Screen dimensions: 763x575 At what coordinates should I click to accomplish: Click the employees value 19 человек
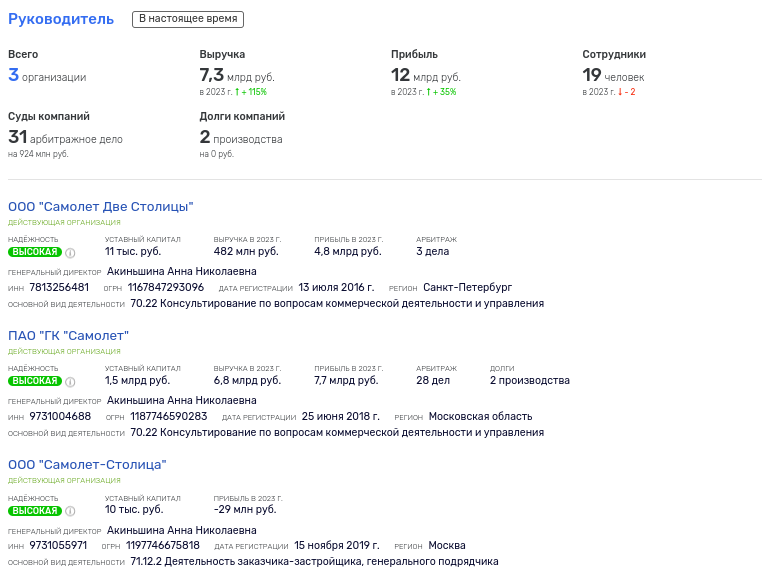click(x=613, y=75)
